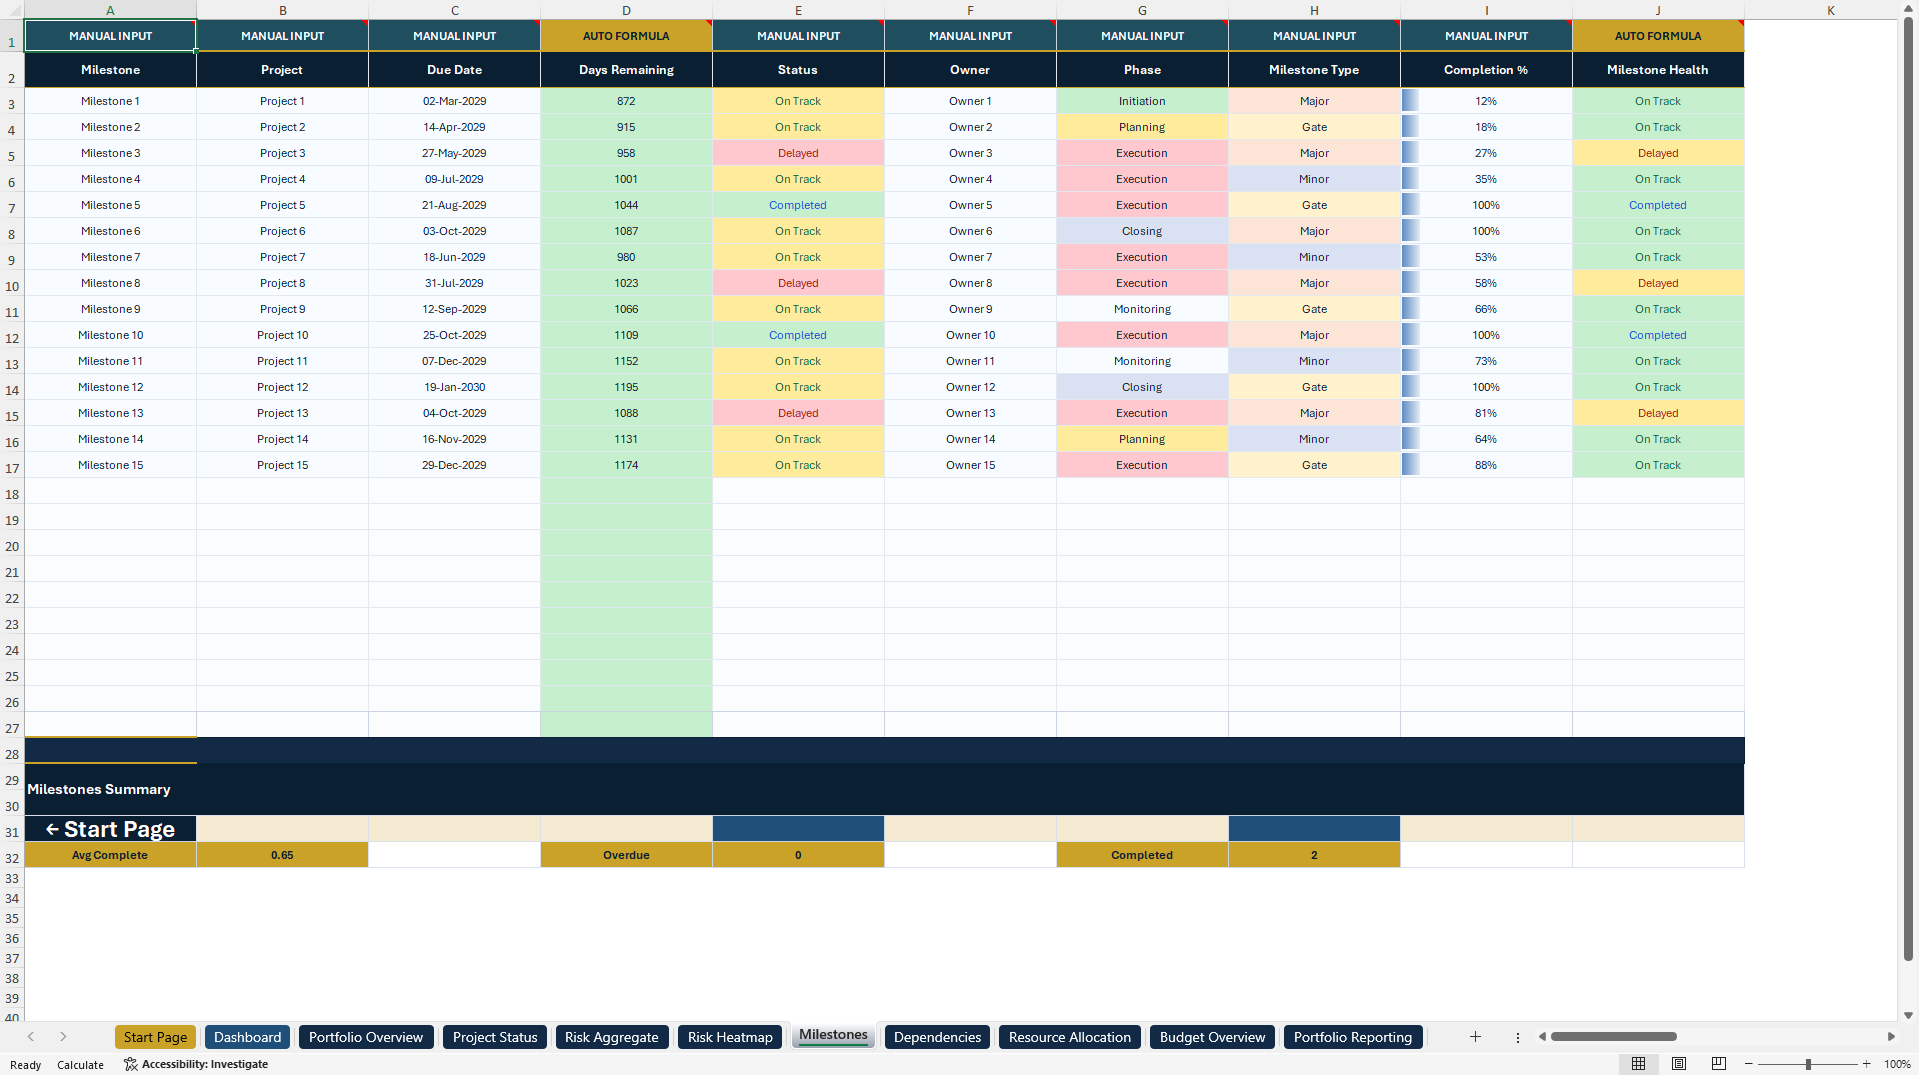Switch to Page Layout view icon

pyautogui.click(x=1679, y=1064)
